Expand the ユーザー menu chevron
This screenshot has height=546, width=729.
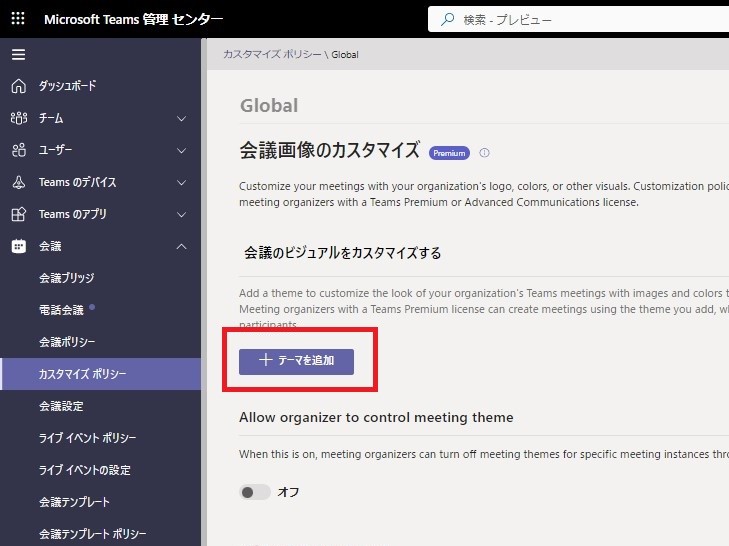pos(182,151)
